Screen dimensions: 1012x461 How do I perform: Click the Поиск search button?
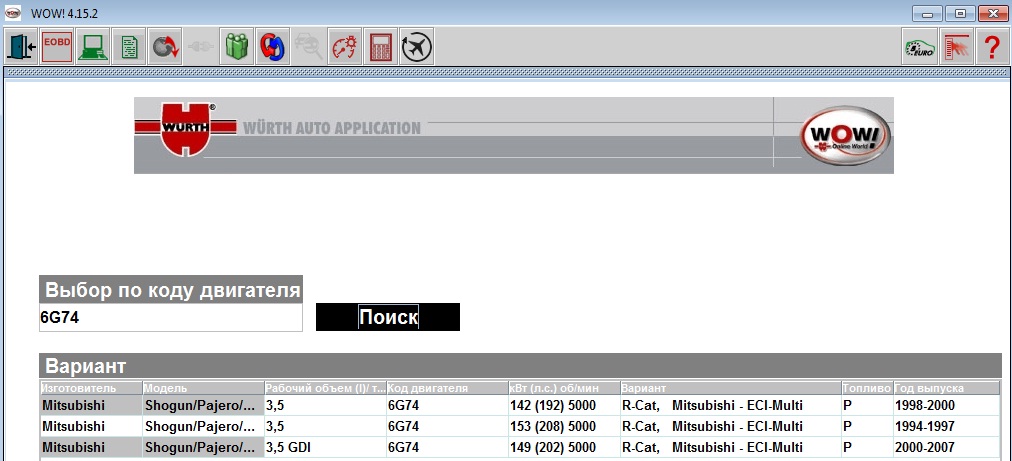[388, 317]
